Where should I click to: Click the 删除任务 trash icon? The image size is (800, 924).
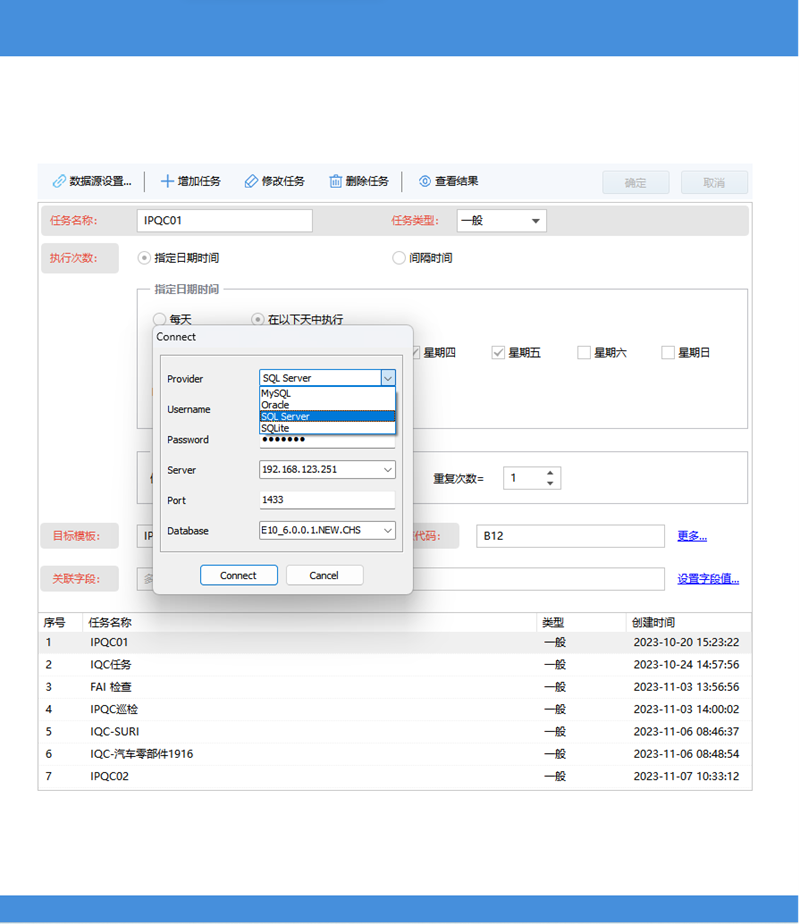tap(335, 181)
